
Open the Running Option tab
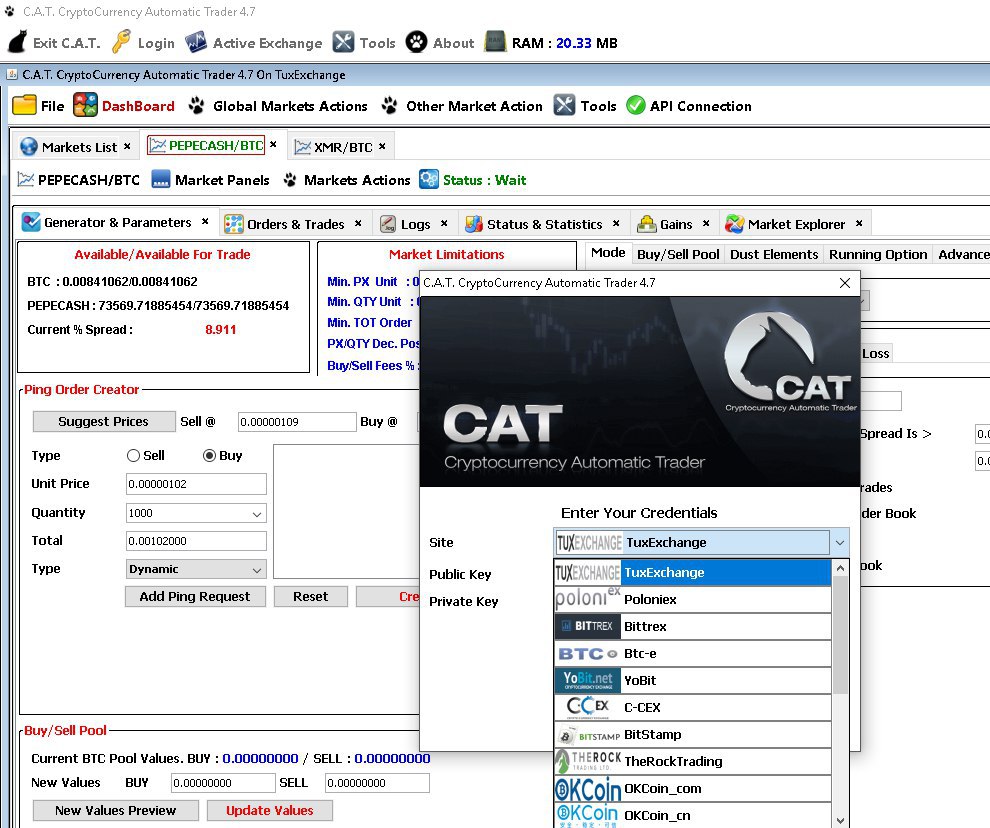[878, 255]
